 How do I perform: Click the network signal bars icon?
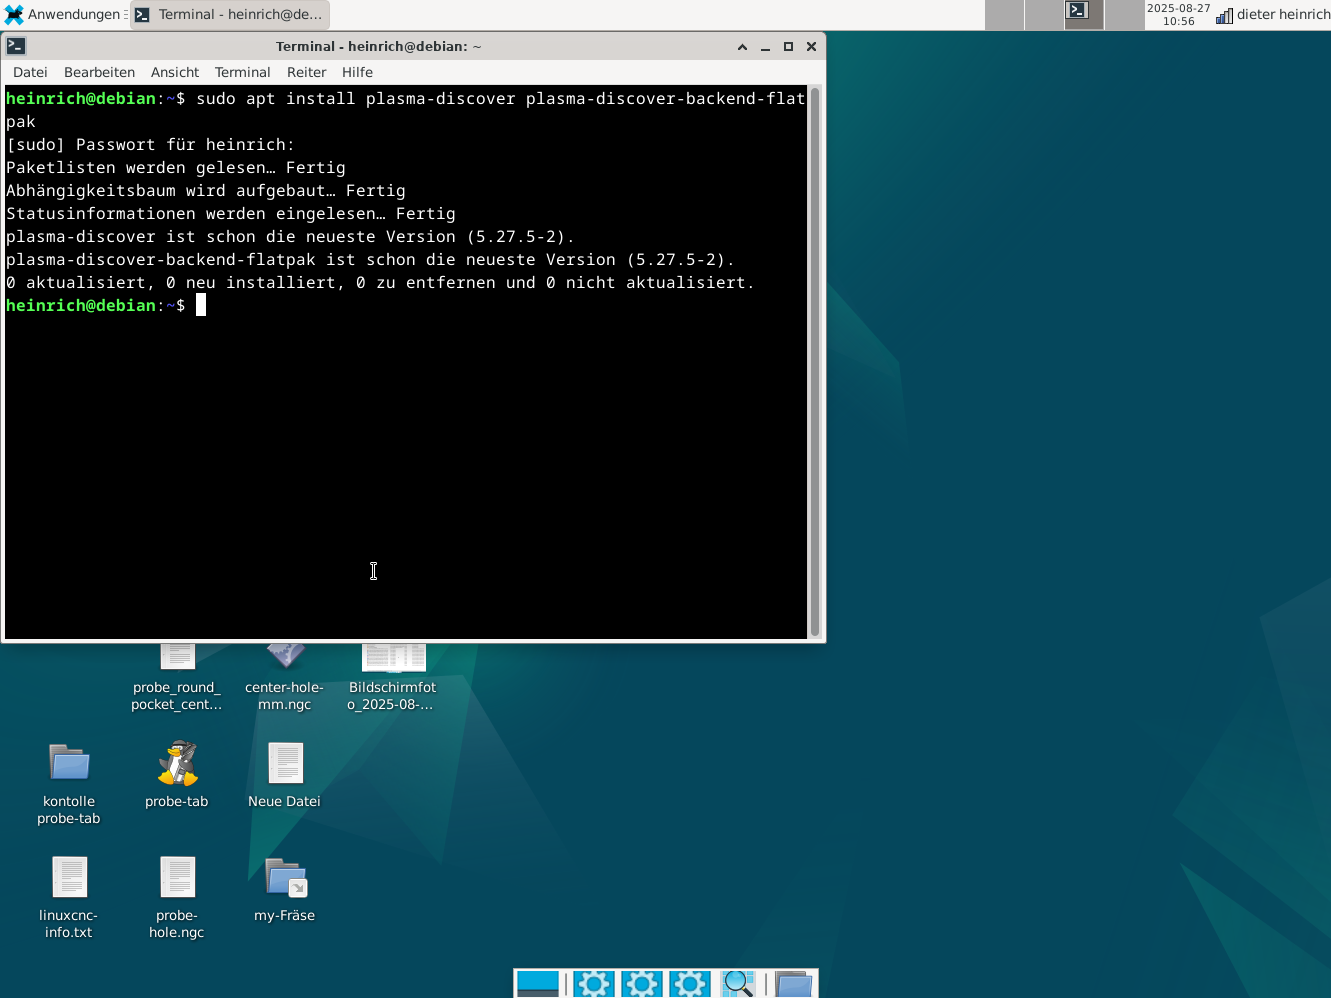point(1224,15)
